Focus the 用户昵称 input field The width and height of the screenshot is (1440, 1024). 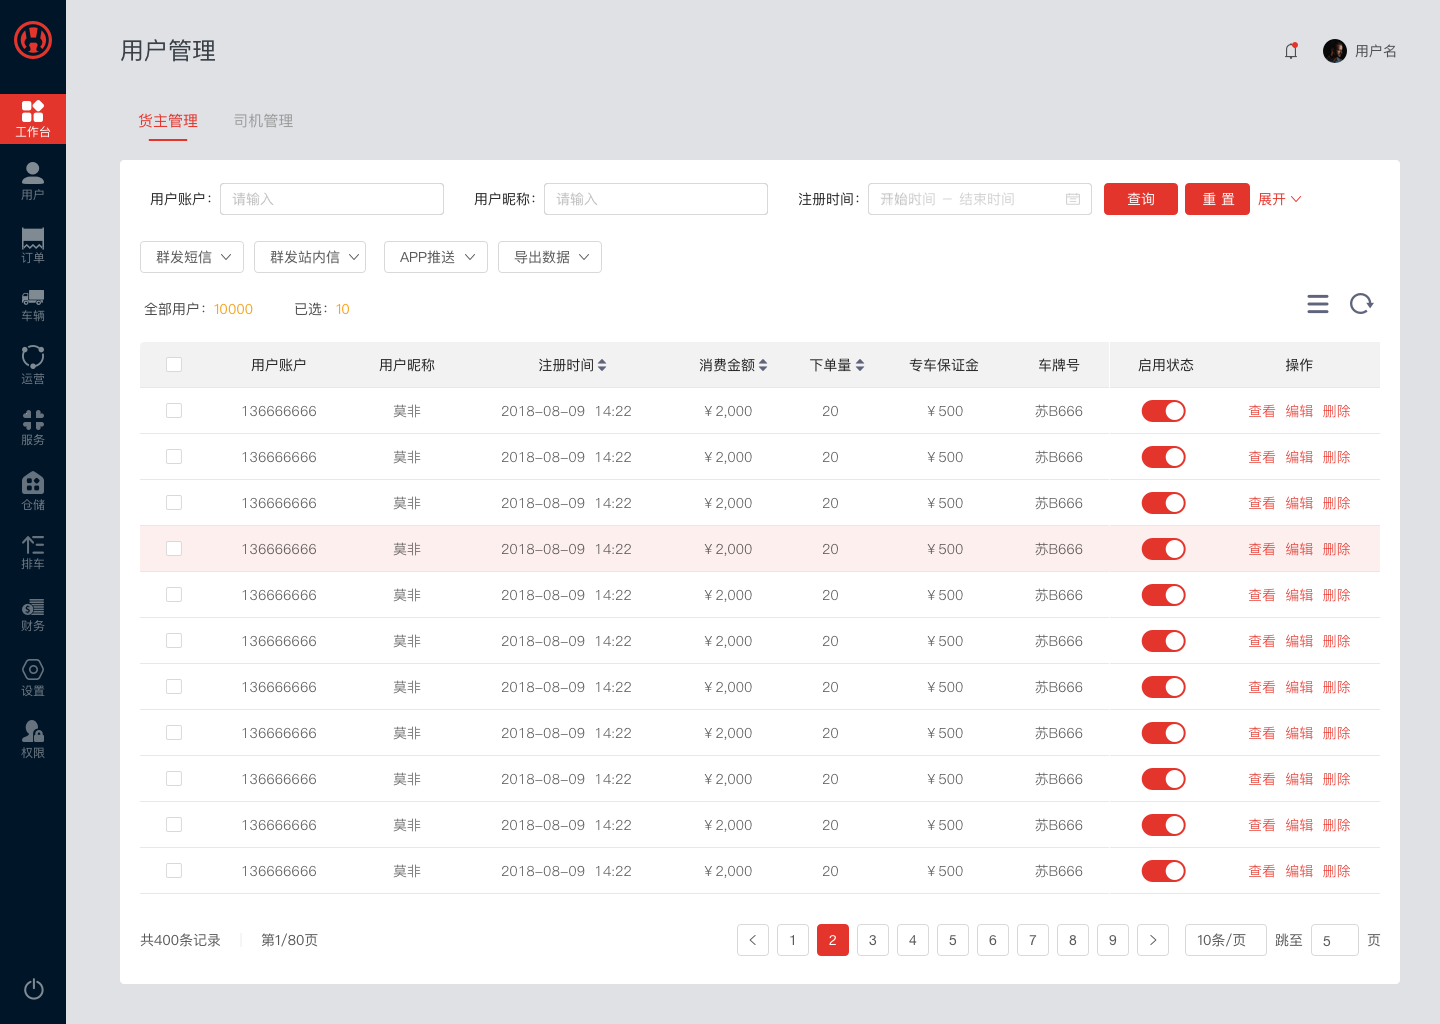[x=656, y=199]
